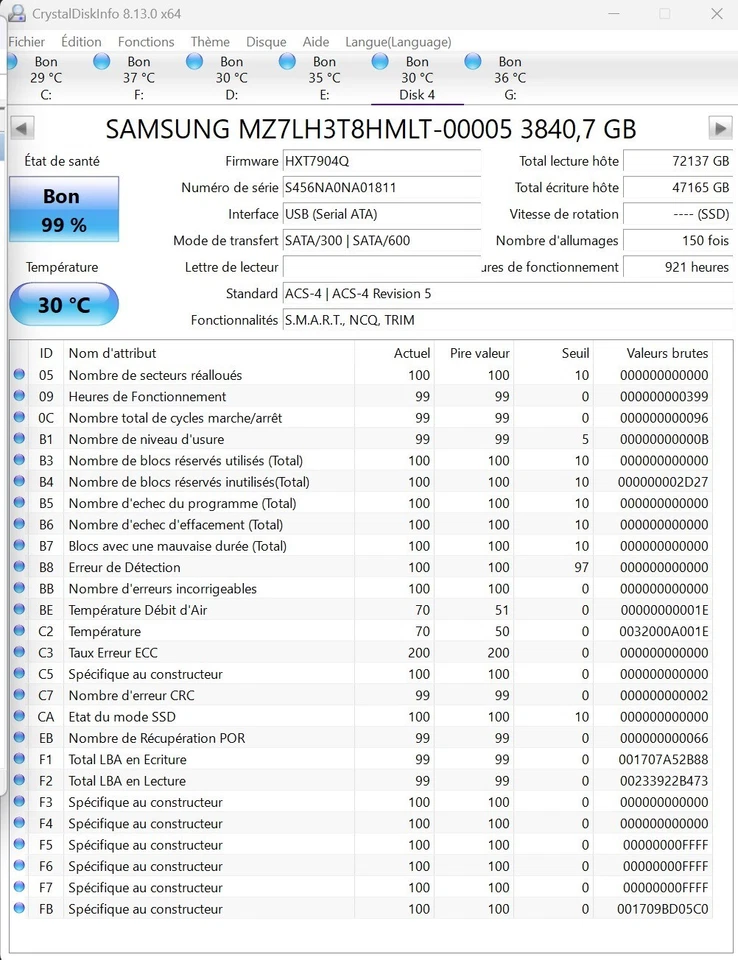Image resolution: width=738 pixels, height=960 pixels.
Task: Click the D: drive blue status orb
Action: 194,61
